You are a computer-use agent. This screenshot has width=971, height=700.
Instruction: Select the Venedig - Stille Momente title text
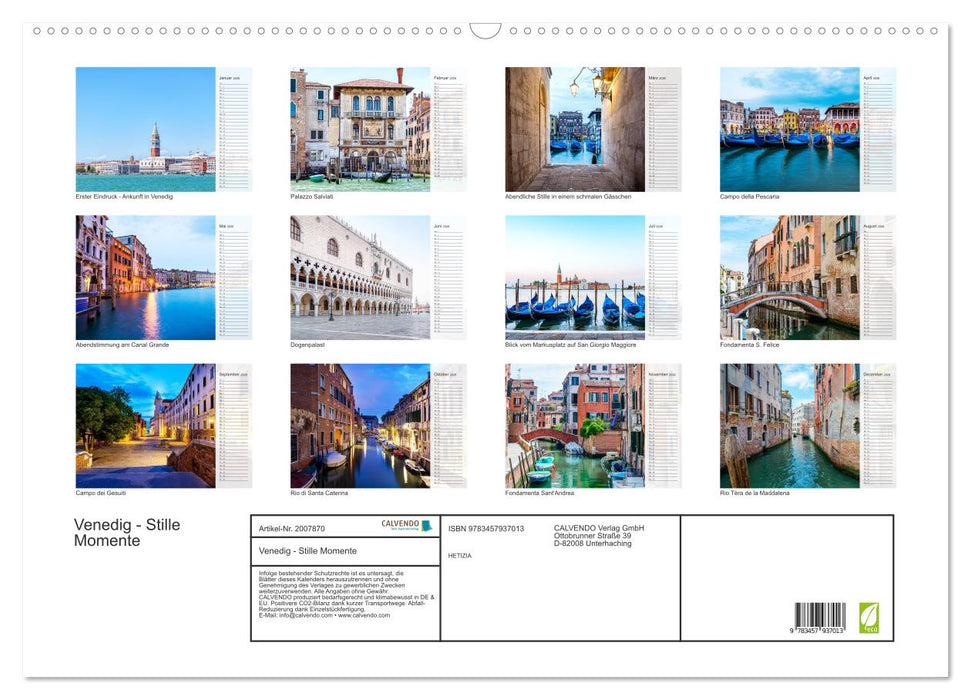[x=126, y=531]
